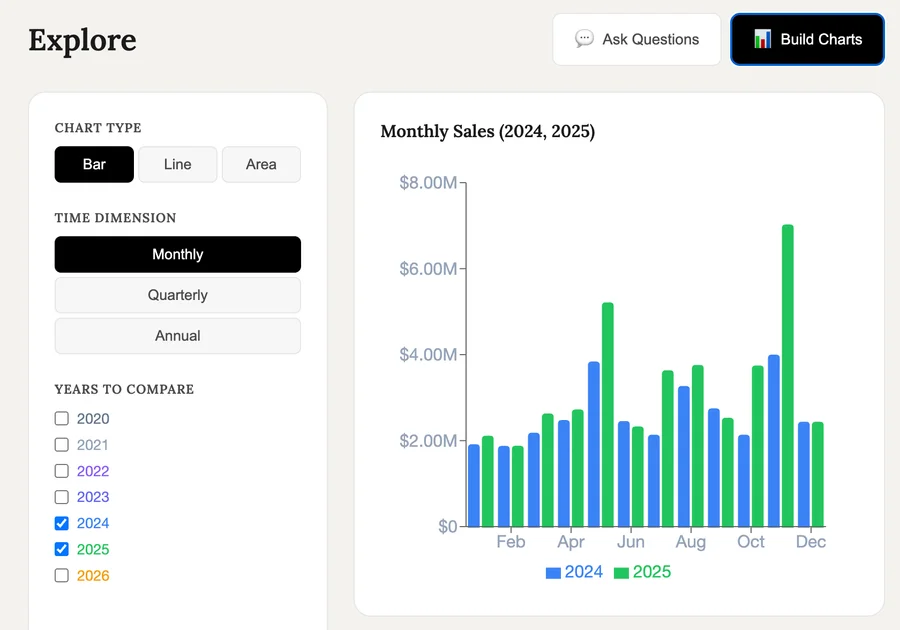Viewport: 900px width, 630px height.
Task: Switch time dimension to Quarterly
Action: (x=177, y=295)
